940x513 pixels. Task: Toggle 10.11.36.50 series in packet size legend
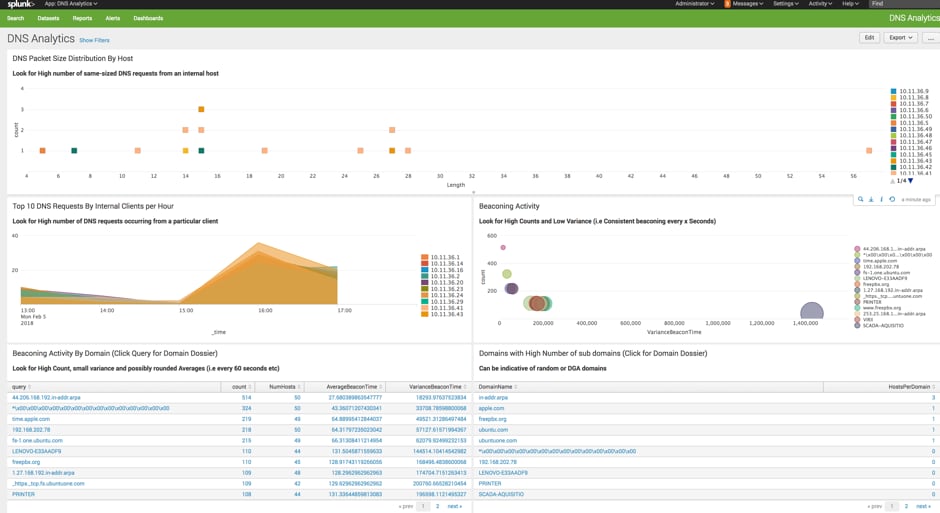911,116
